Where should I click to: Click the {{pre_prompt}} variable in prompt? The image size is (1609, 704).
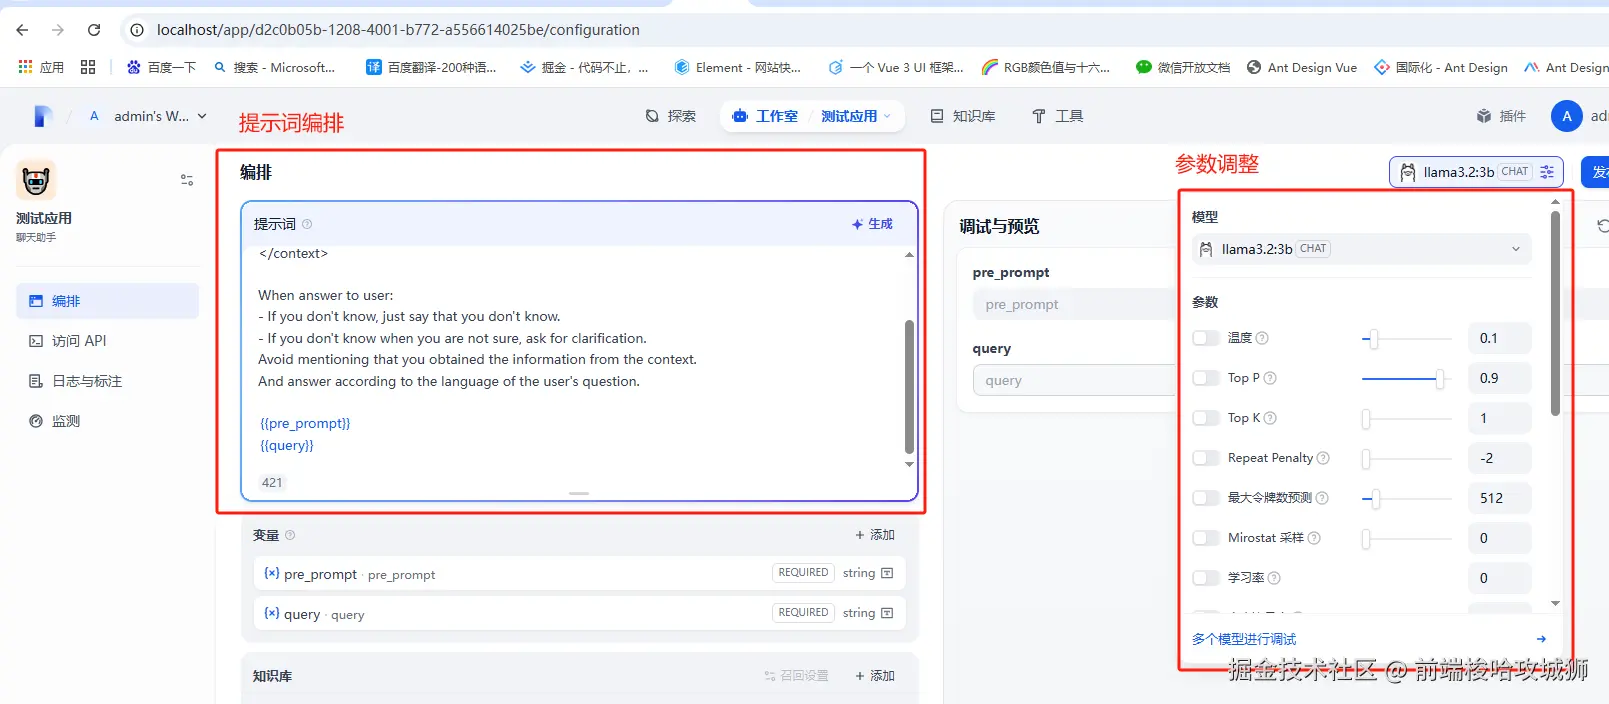tap(305, 423)
